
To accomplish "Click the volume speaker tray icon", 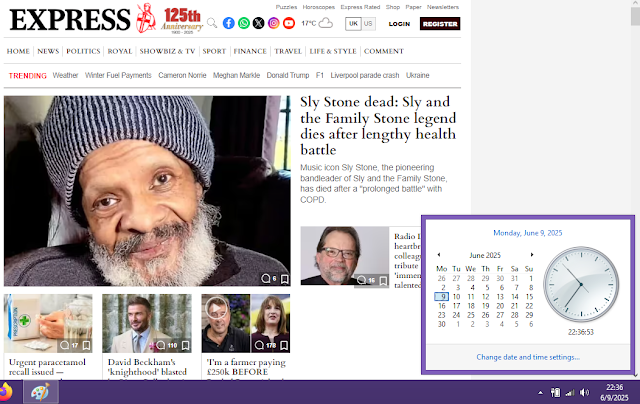I will coord(584,393).
